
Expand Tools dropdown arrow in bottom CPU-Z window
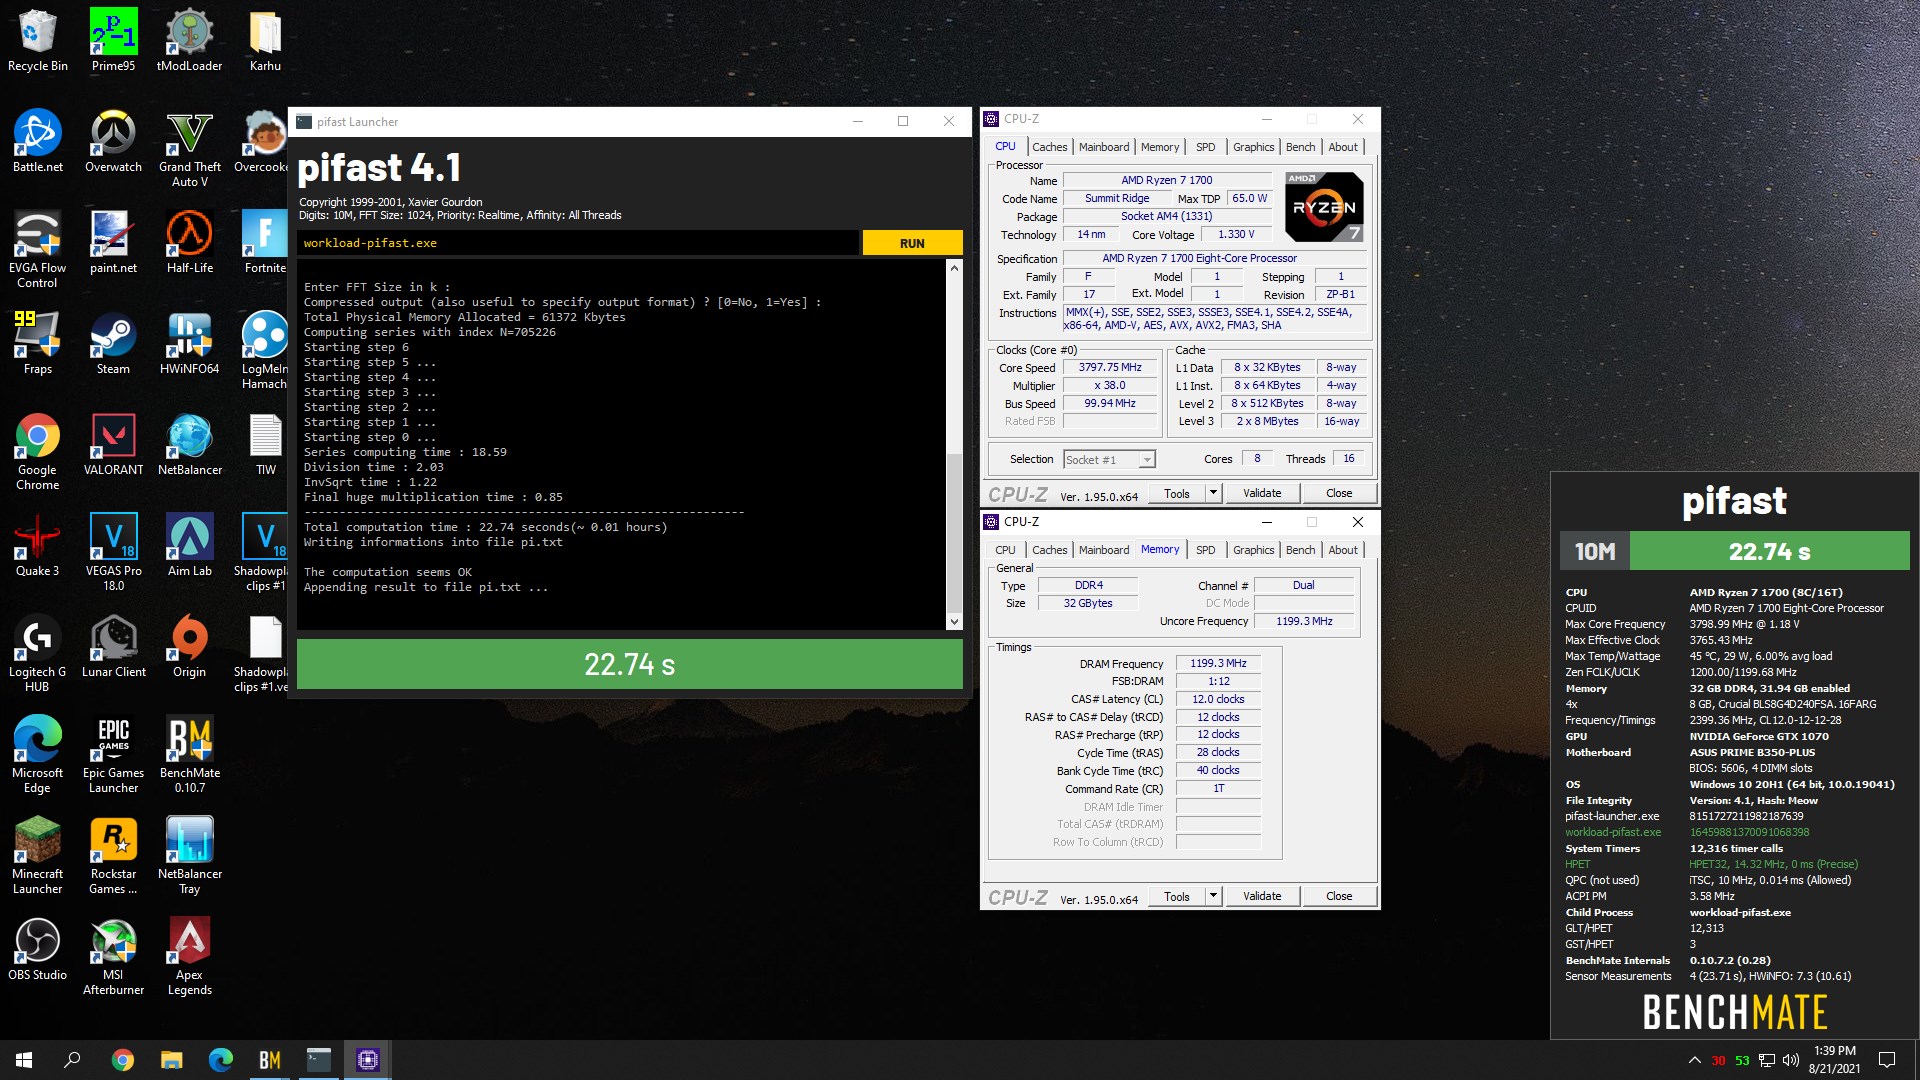pyautogui.click(x=1213, y=896)
